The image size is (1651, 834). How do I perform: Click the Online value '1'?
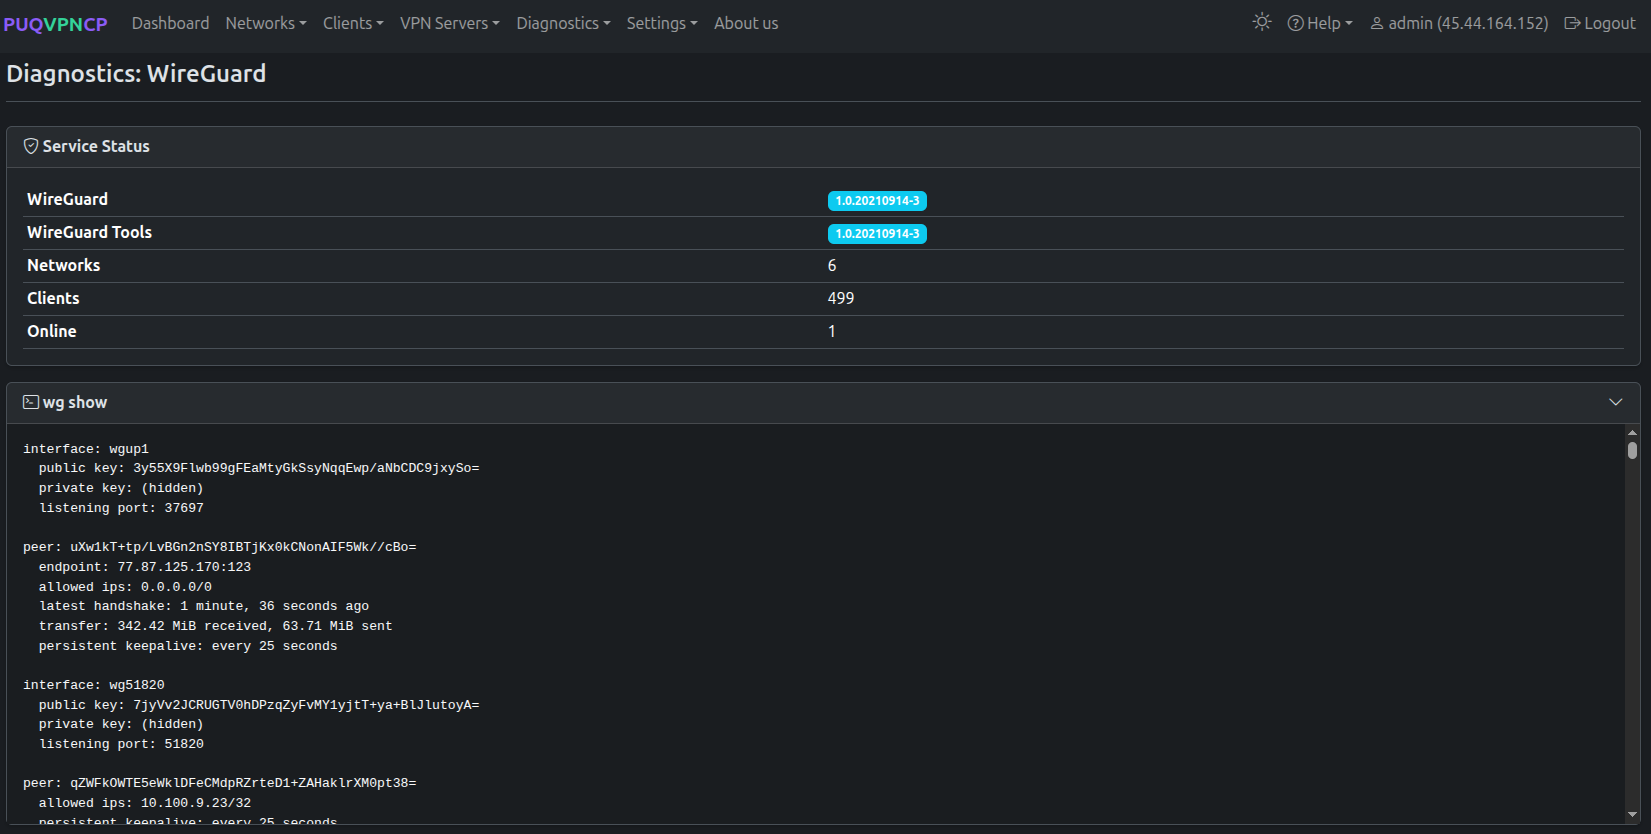pyautogui.click(x=832, y=331)
